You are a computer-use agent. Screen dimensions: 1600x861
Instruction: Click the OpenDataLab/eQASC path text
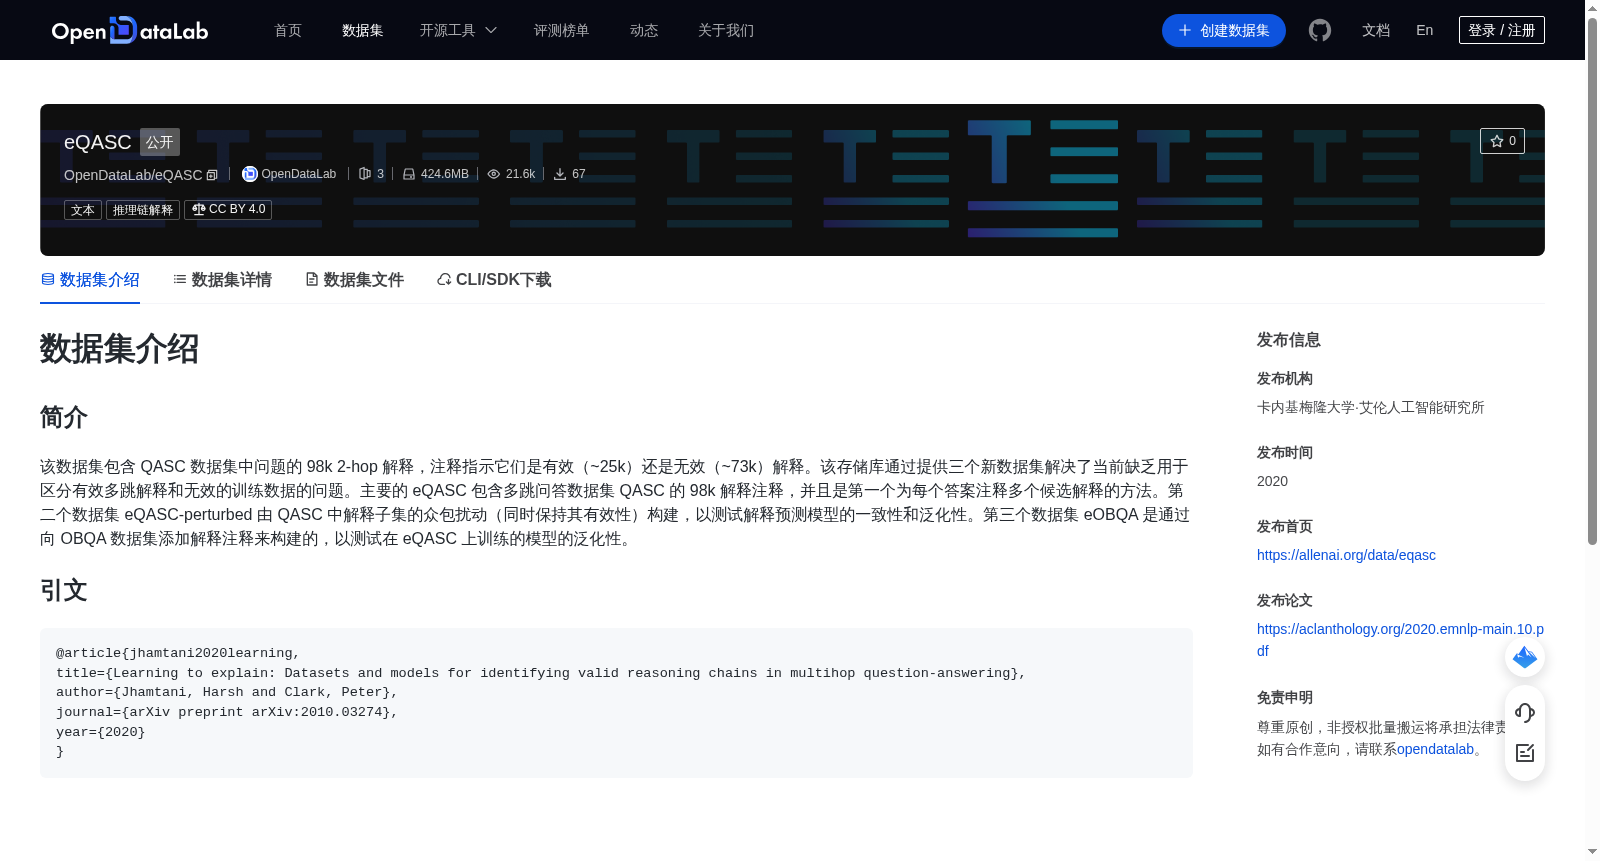[133, 175]
